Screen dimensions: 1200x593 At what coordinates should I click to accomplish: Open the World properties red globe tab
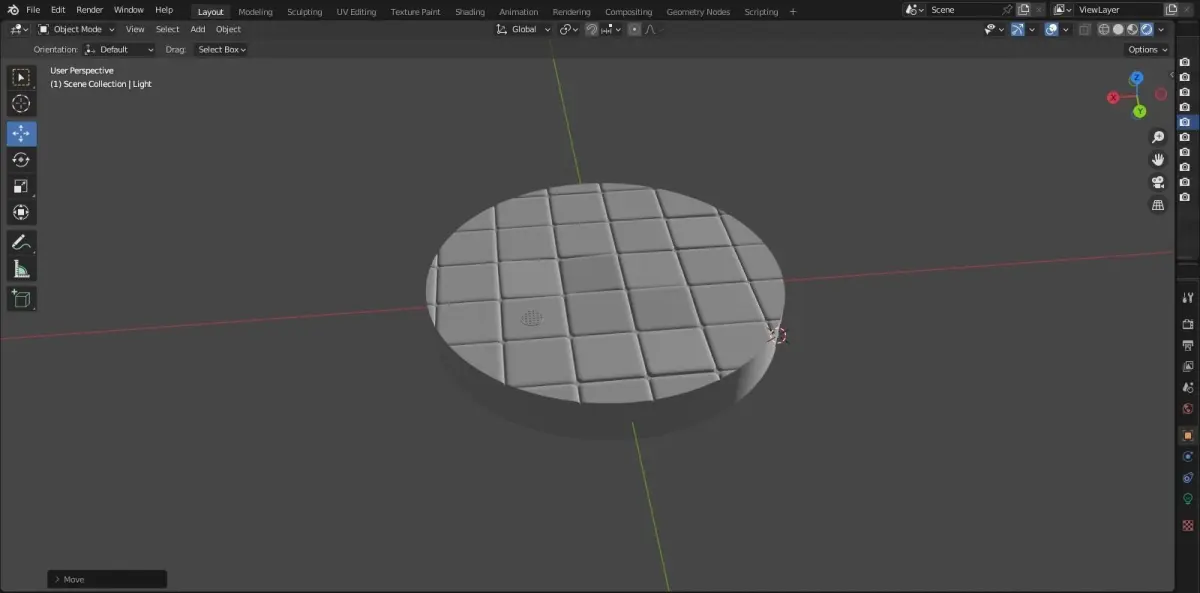(1188, 409)
